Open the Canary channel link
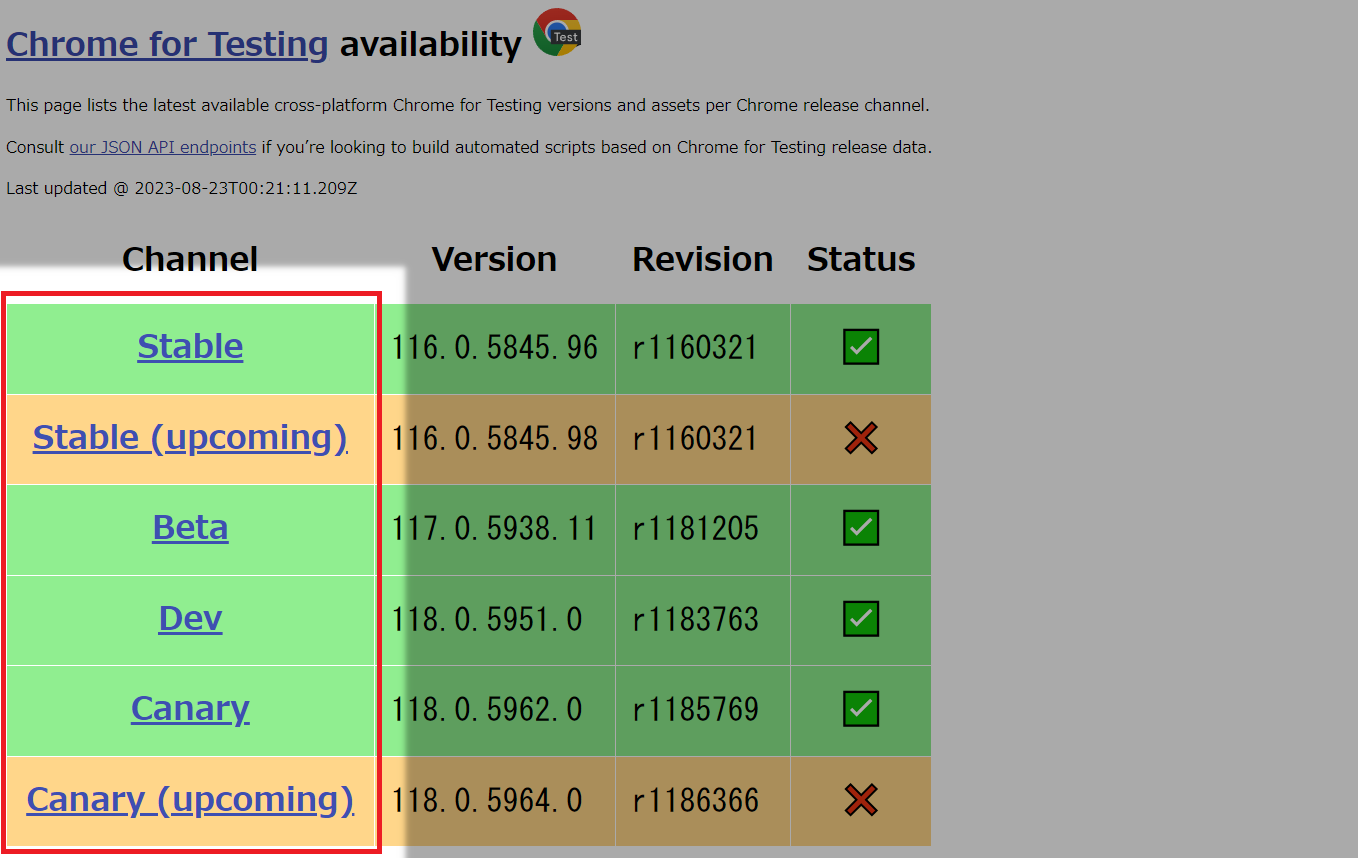 190,708
